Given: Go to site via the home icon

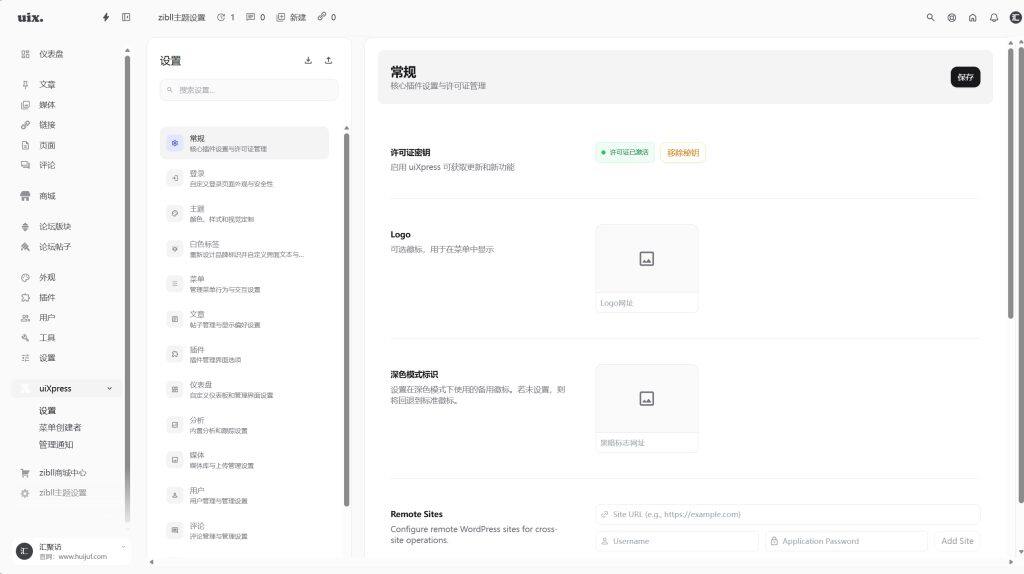Looking at the screenshot, I should pos(972,18).
